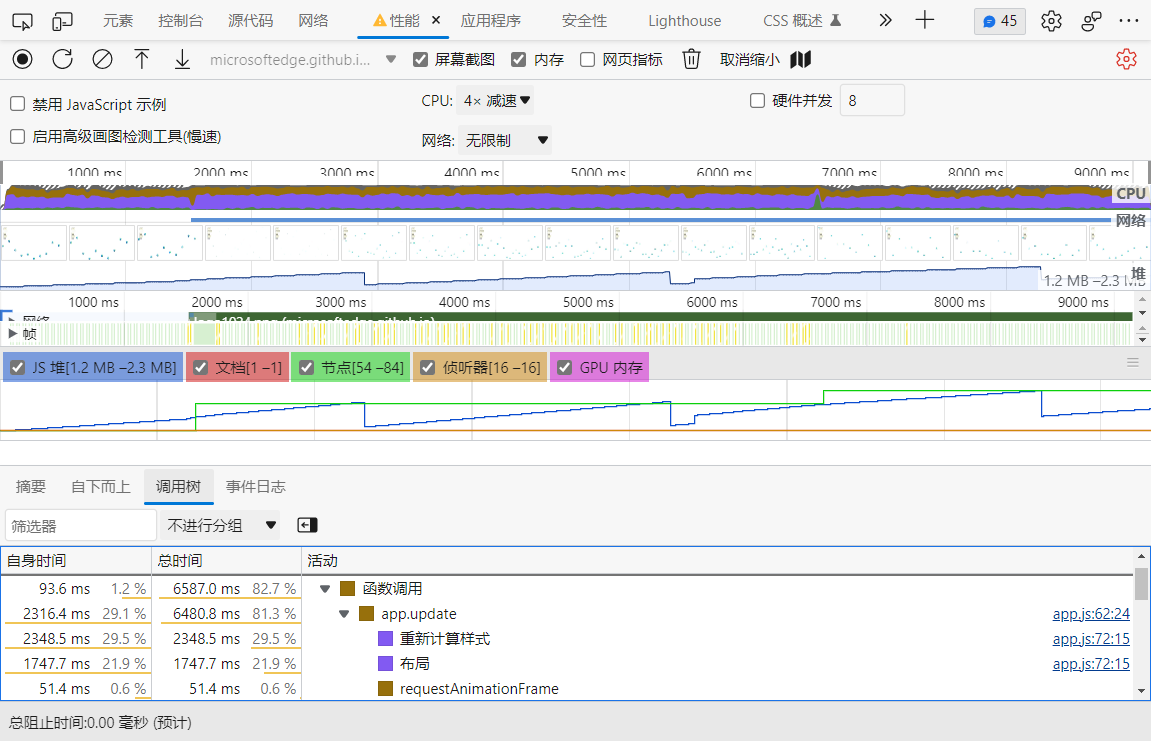
Task: Open the microsoftedge.github.i... profile dropdown
Action: 302,59
